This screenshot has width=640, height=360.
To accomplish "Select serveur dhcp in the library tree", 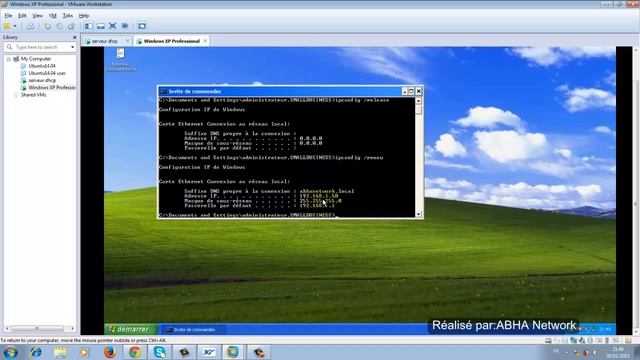I will (42, 80).
